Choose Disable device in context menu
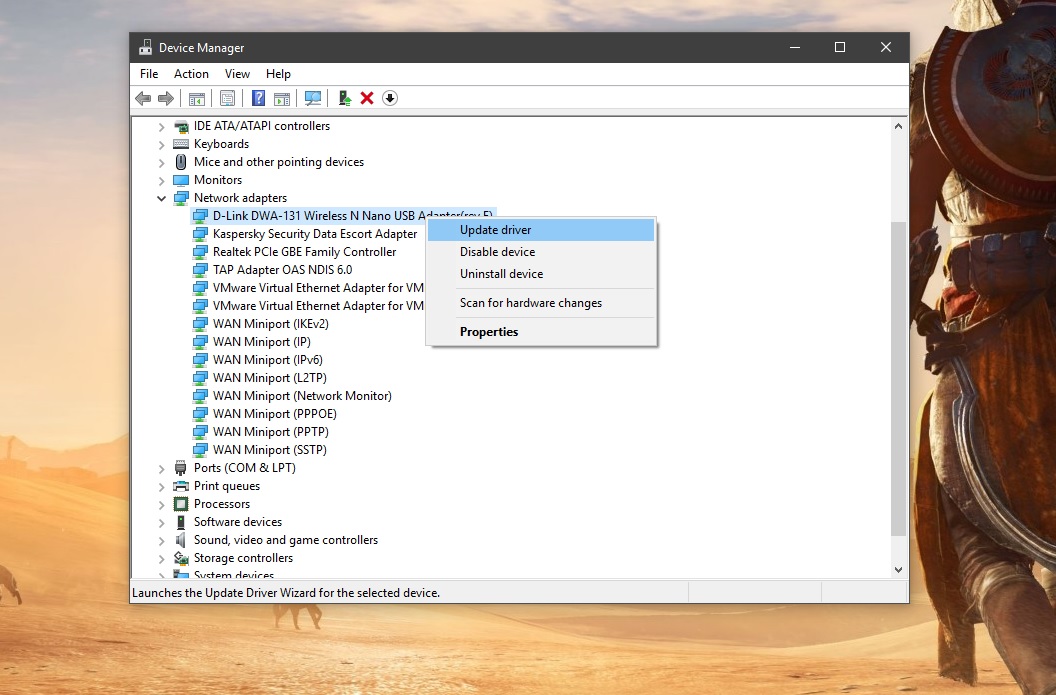The image size is (1056, 695). pos(541,252)
